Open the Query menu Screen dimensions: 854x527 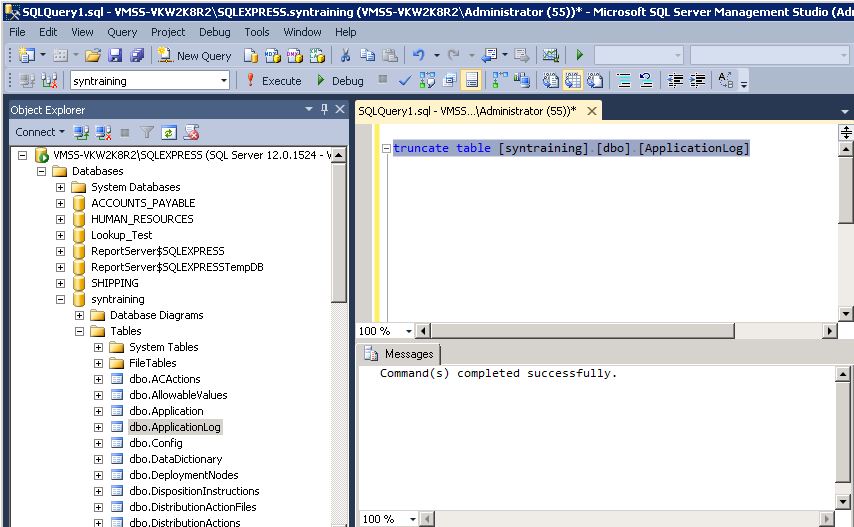(122, 32)
